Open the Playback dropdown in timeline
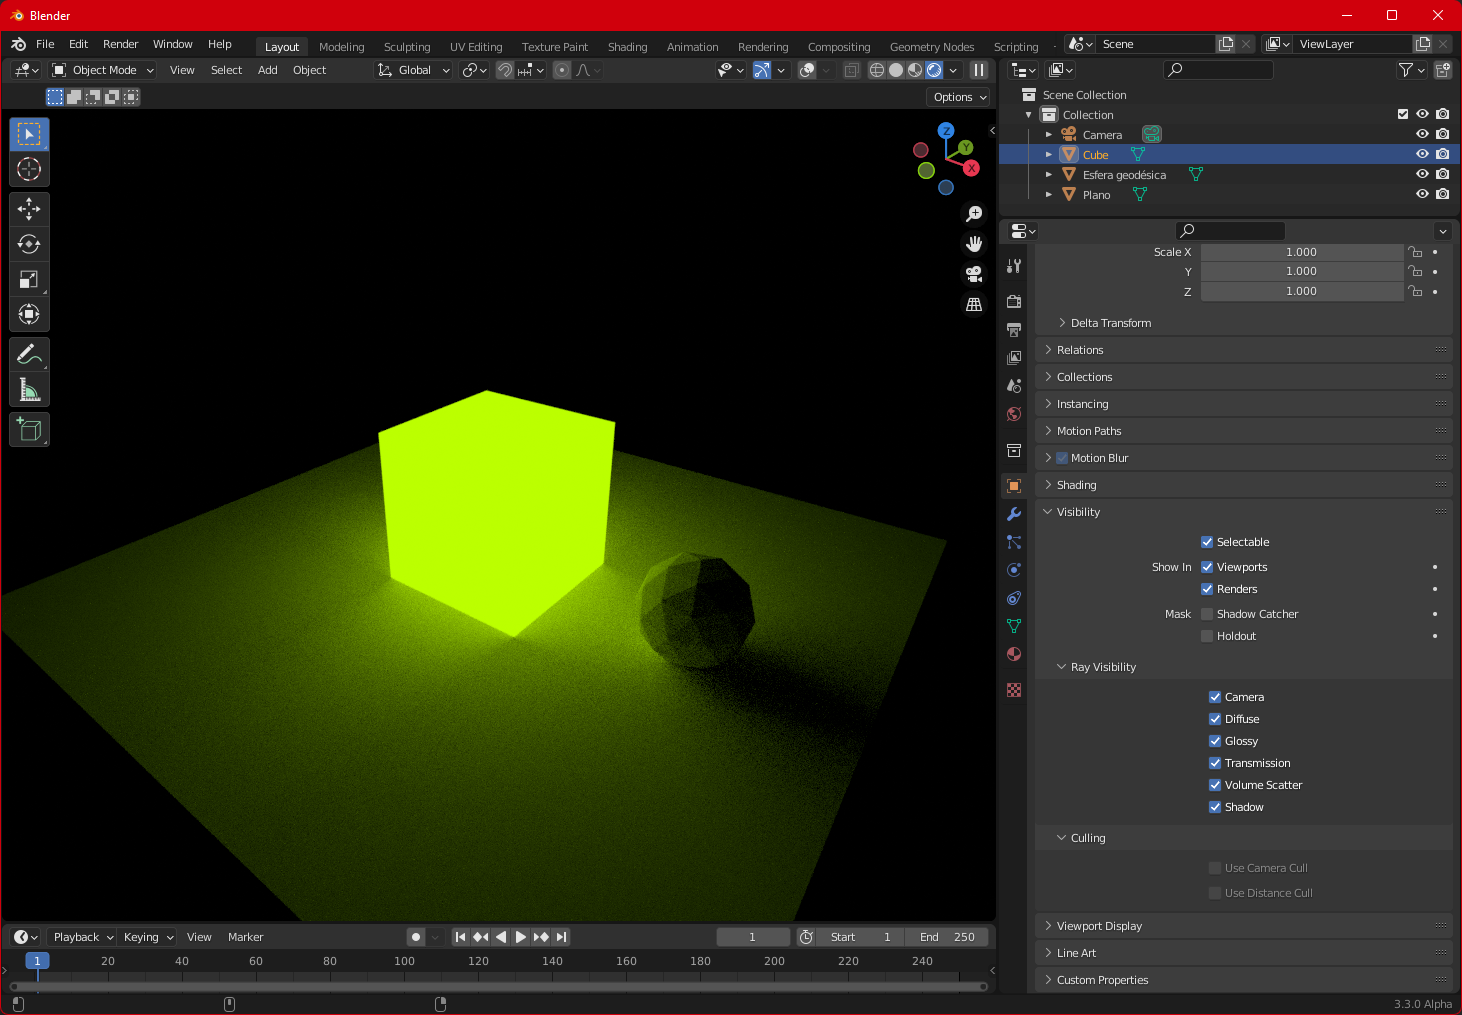Screen dimensions: 1462x1015 click(x=83, y=937)
